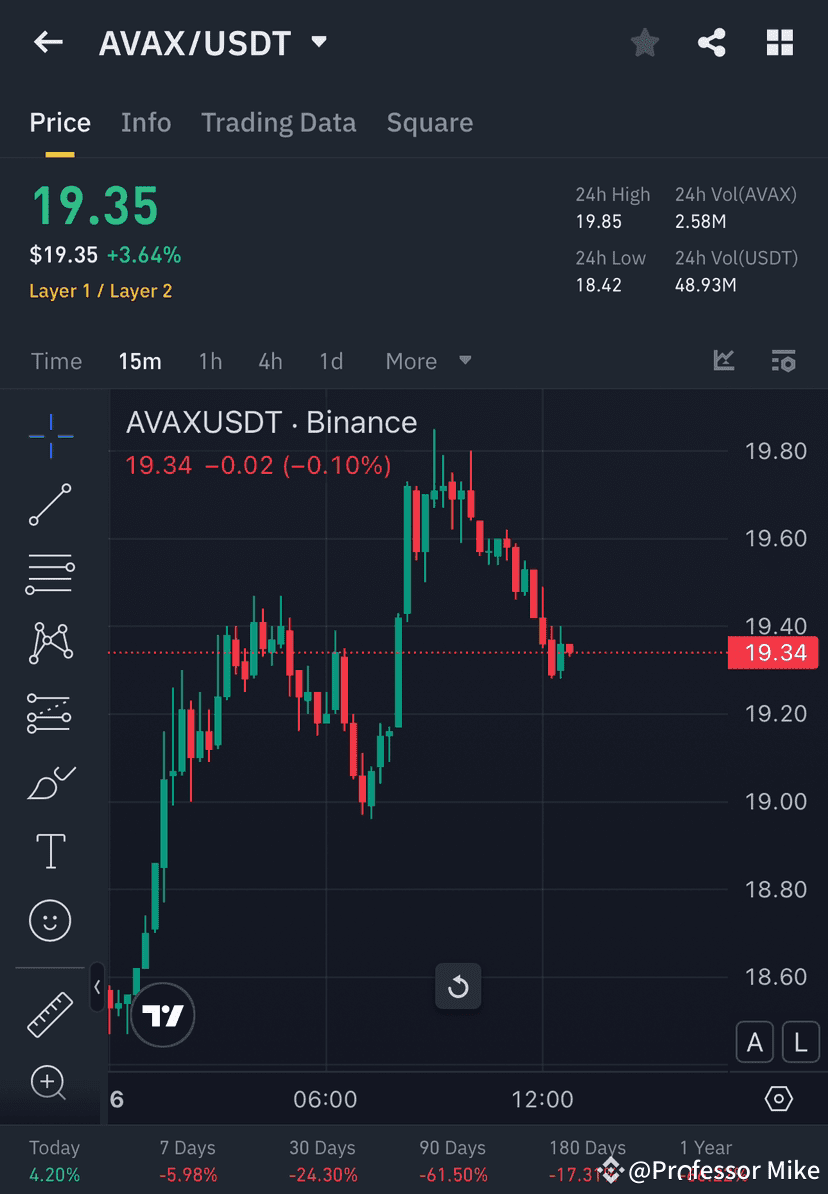Select the measure ruler tool
The height and width of the screenshot is (1194, 828).
click(x=50, y=1014)
